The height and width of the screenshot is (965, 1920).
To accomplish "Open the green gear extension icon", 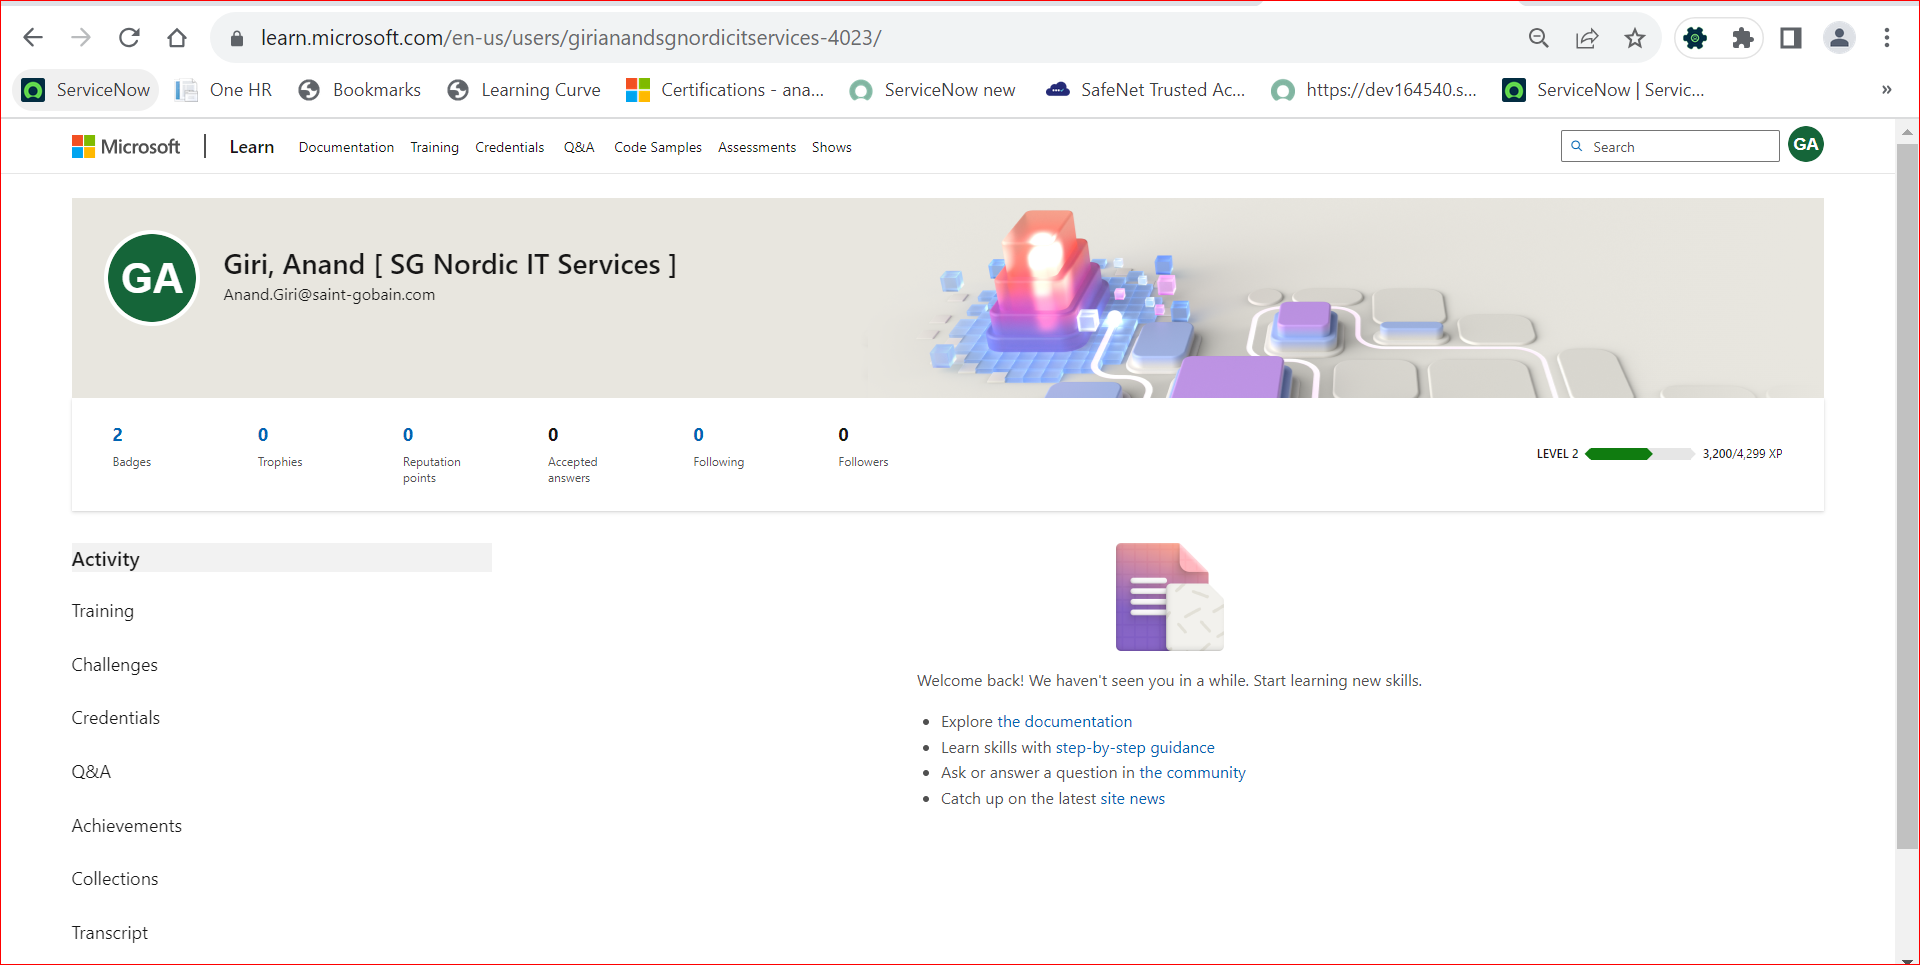I will 1695,38.
